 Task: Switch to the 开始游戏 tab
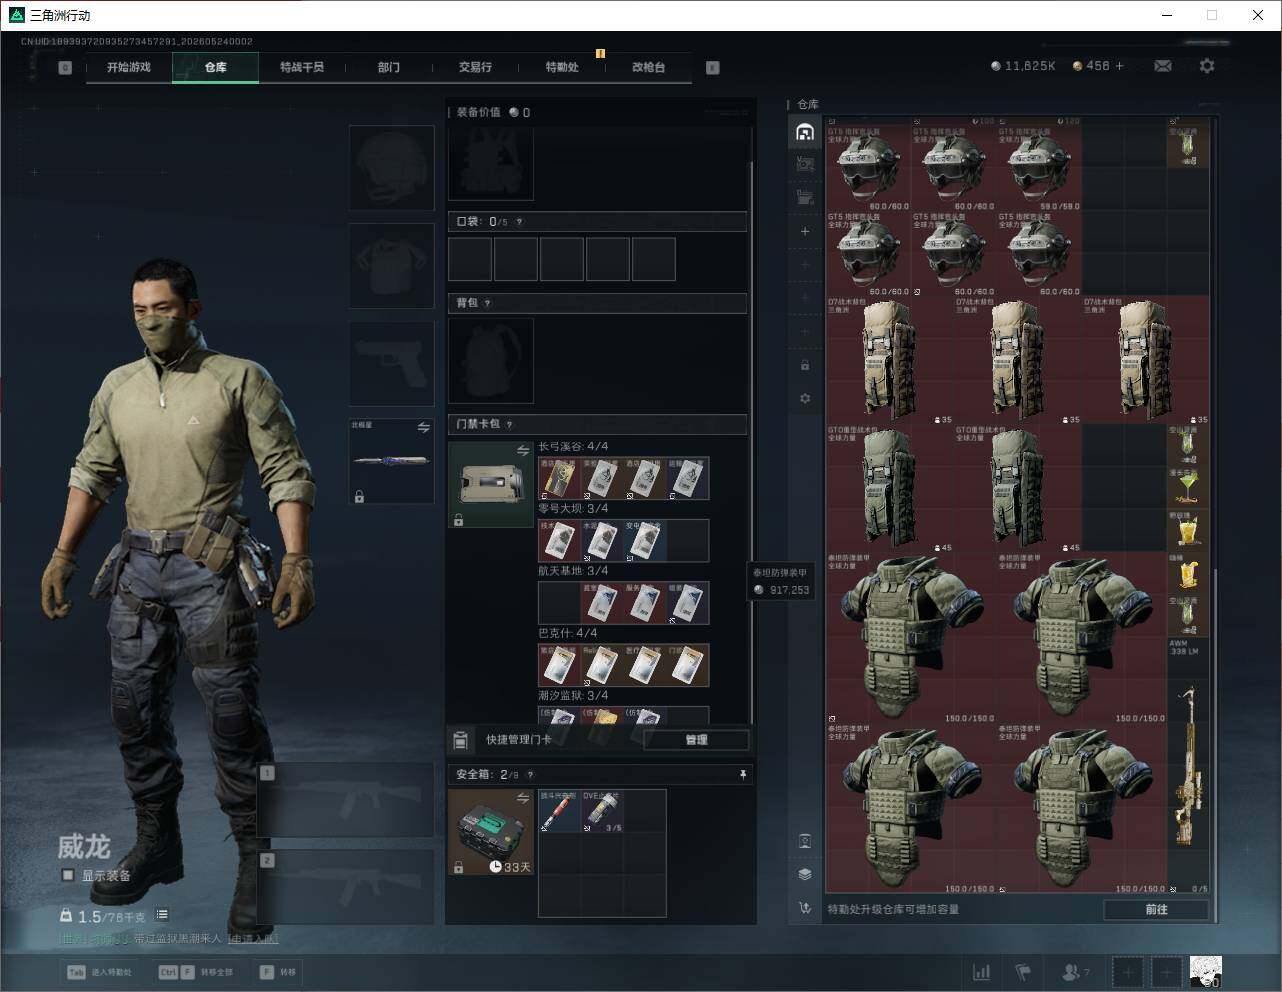(x=129, y=67)
